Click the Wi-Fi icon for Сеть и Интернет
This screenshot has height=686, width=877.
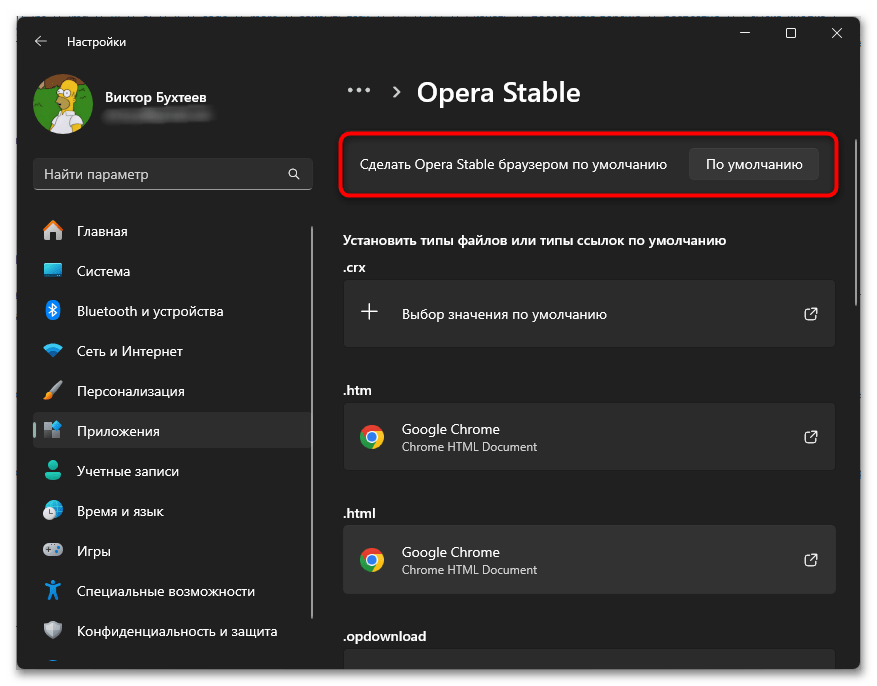[x=53, y=351]
